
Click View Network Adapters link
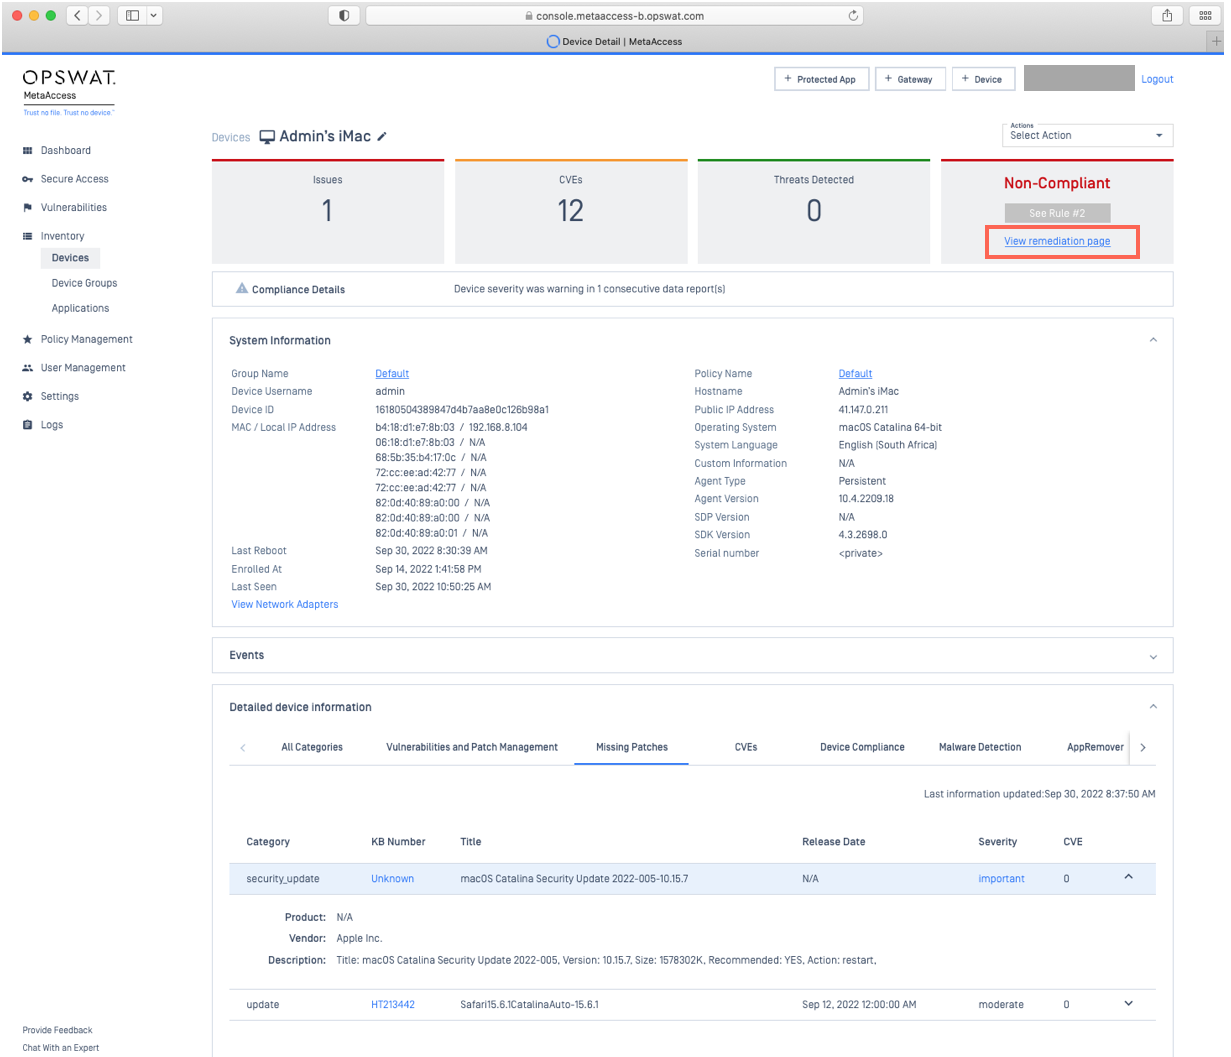(285, 604)
